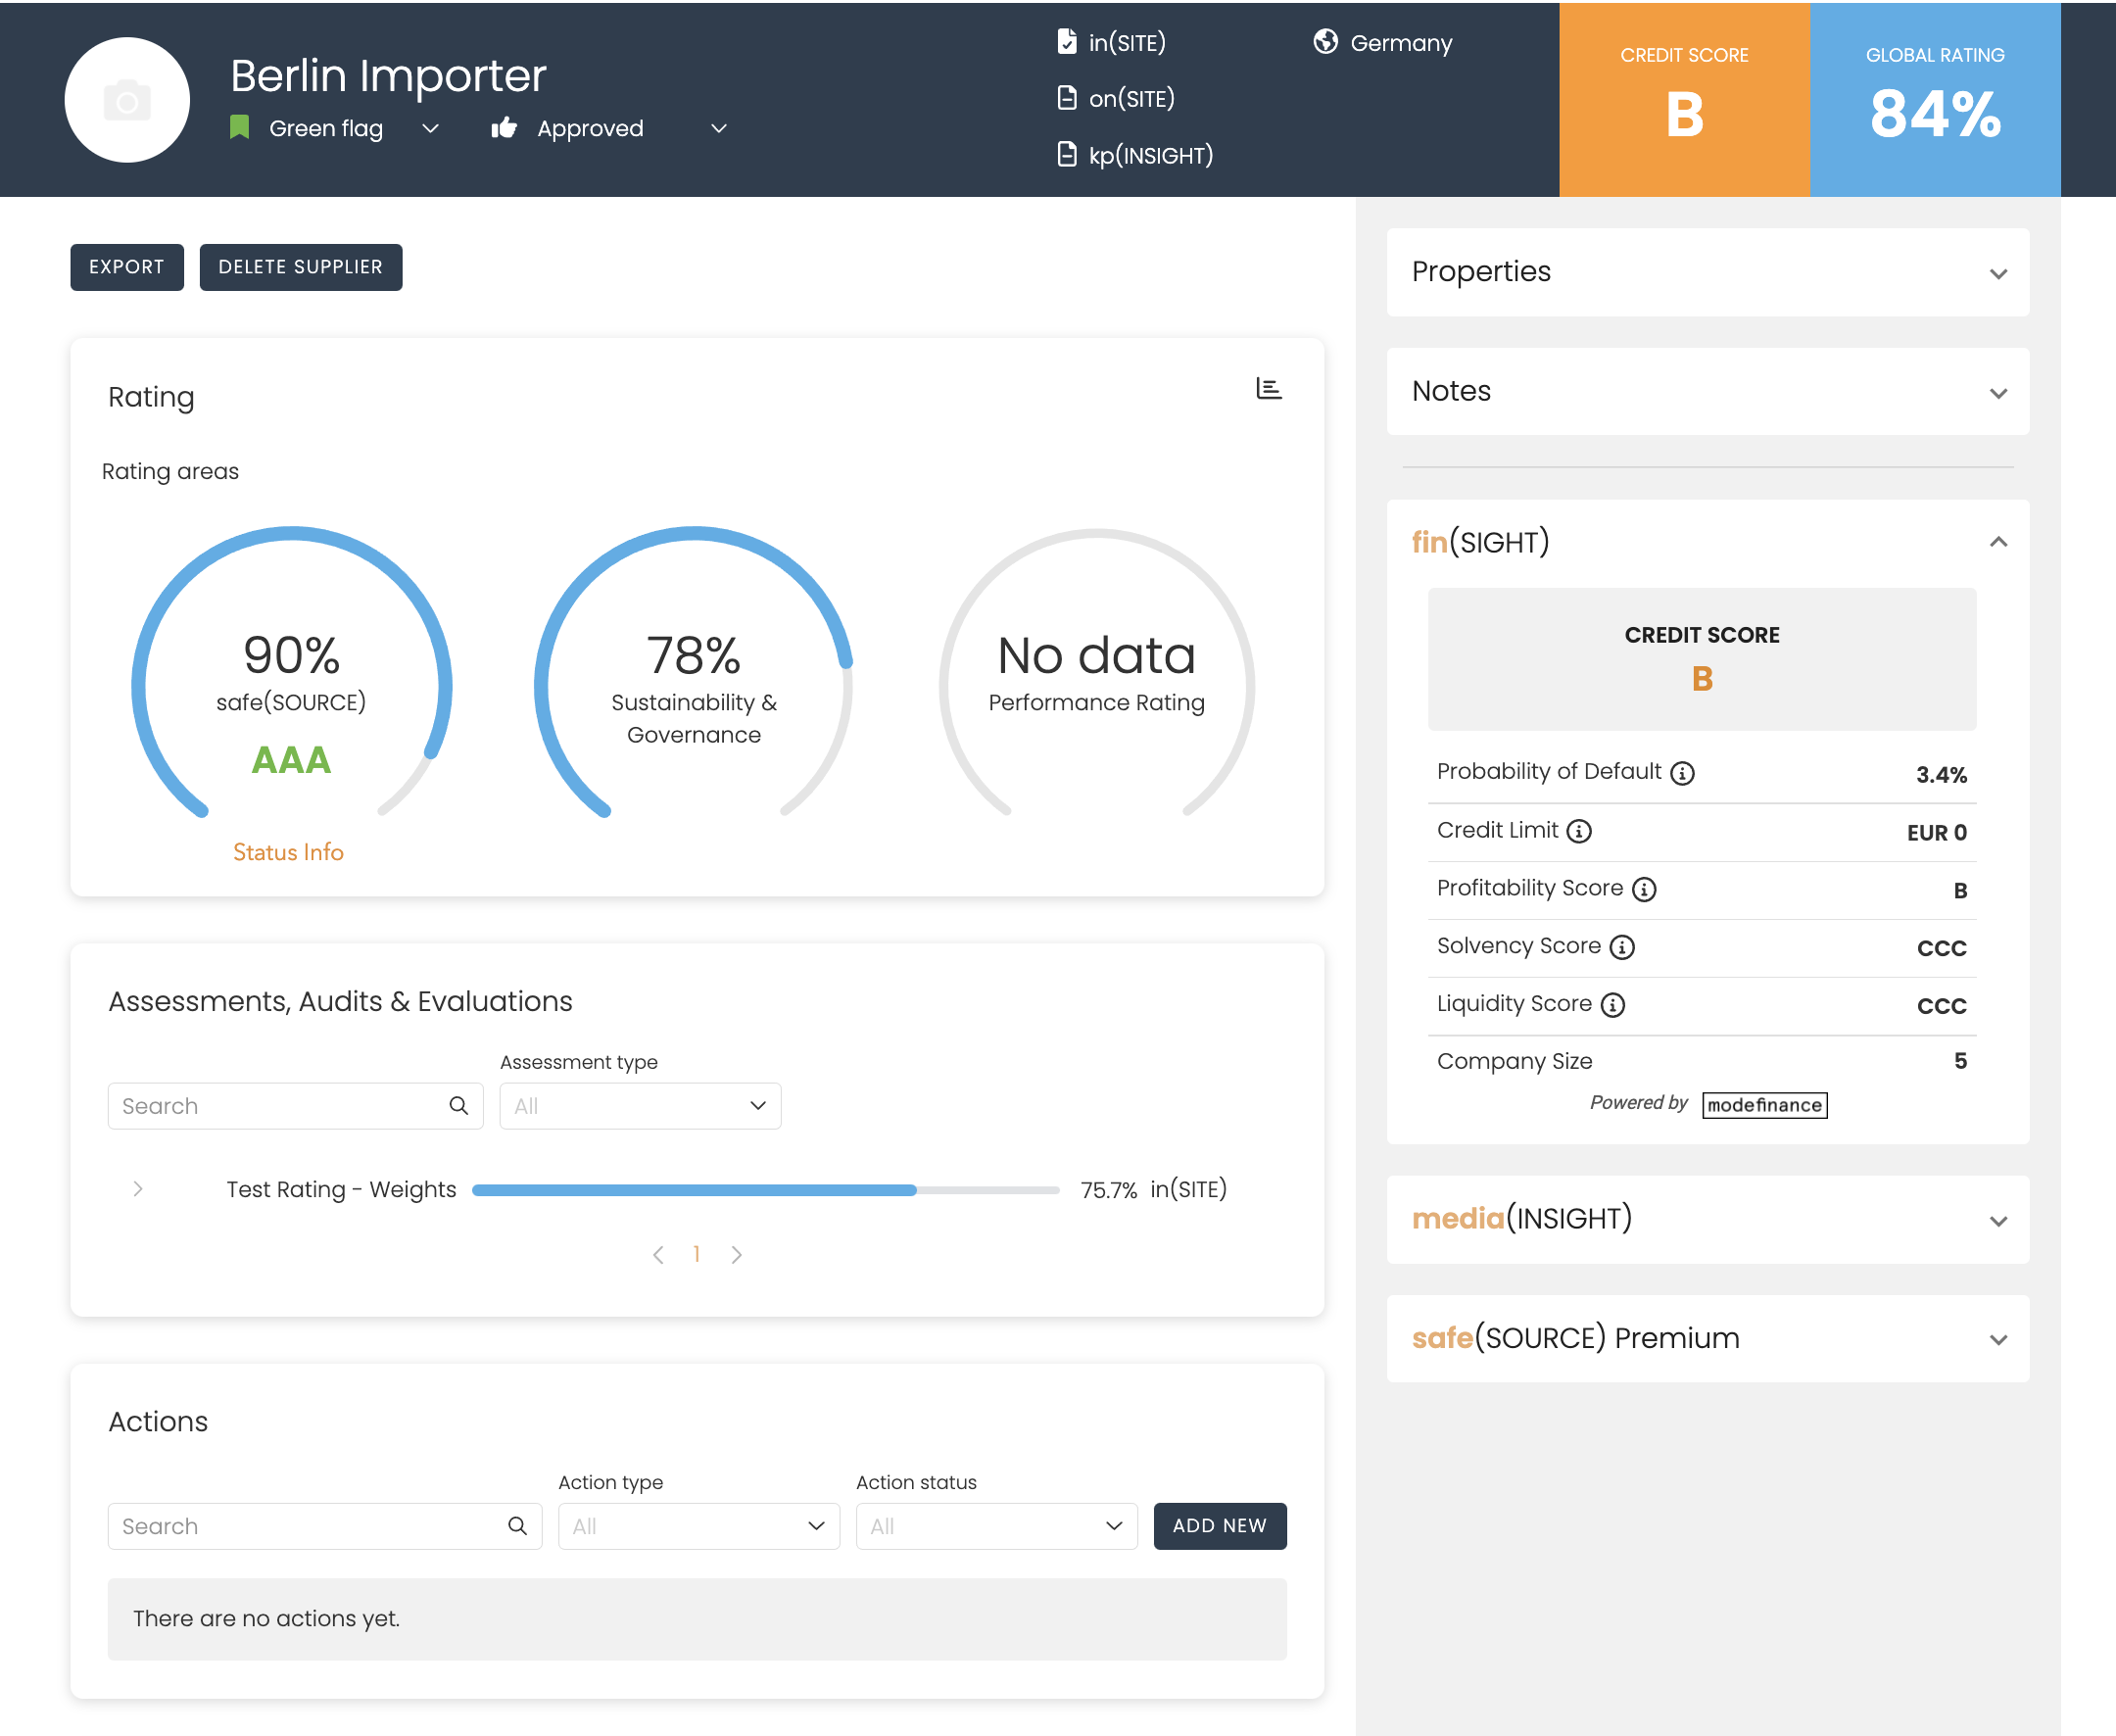
Task: Click the Company Size value 5
Action: pos(1960,1060)
